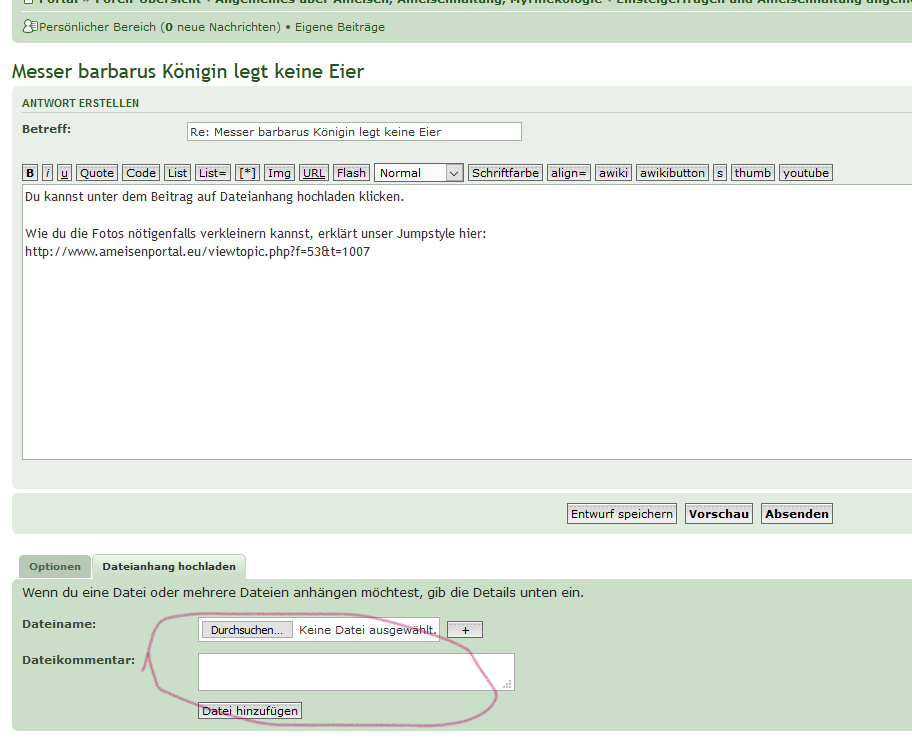Click Entwurf speichern to save draft

pyautogui.click(x=621, y=514)
